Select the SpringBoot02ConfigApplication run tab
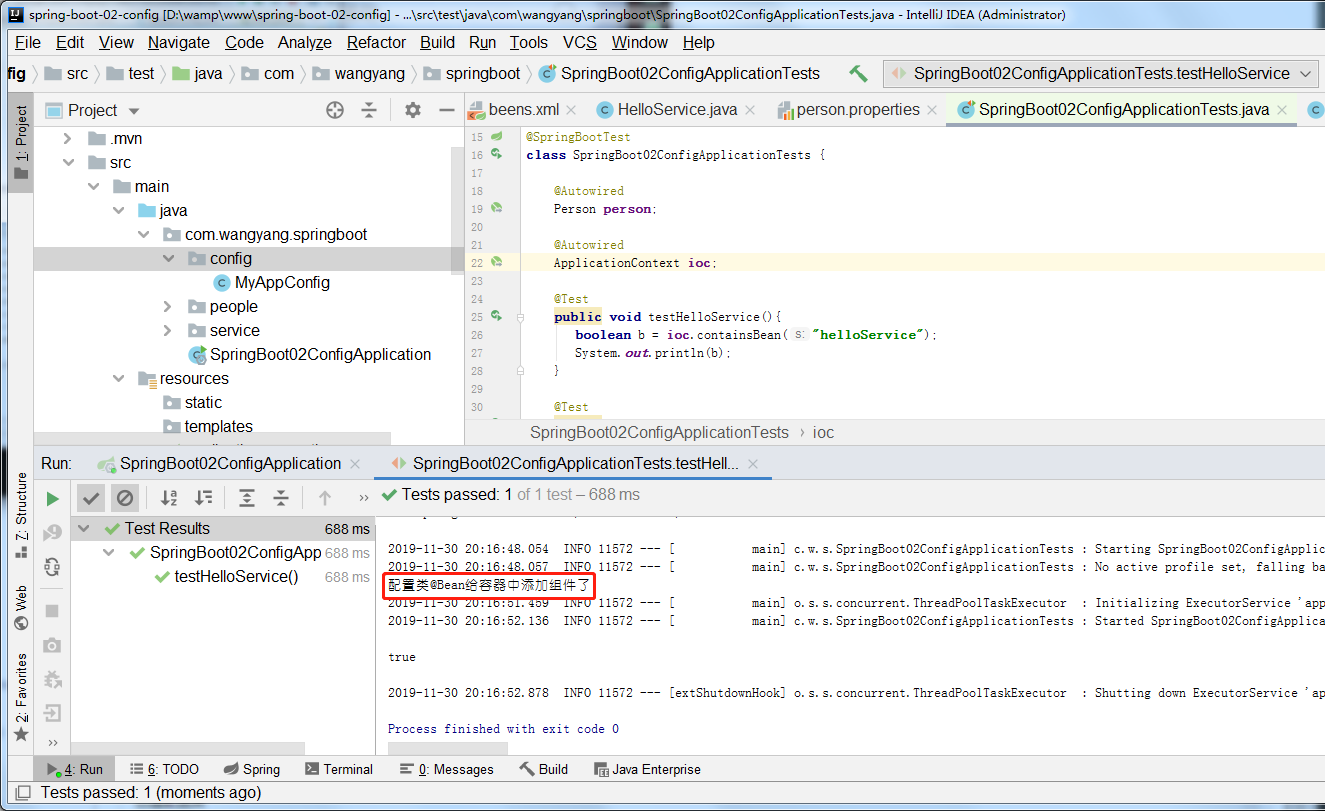Image resolution: width=1325 pixels, height=811 pixels. tap(230, 464)
